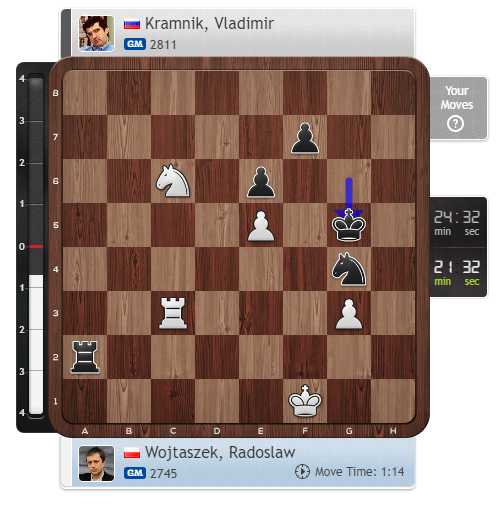This screenshot has height=505, width=499.
Task: Click the empty h8 square
Action: point(393,93)
